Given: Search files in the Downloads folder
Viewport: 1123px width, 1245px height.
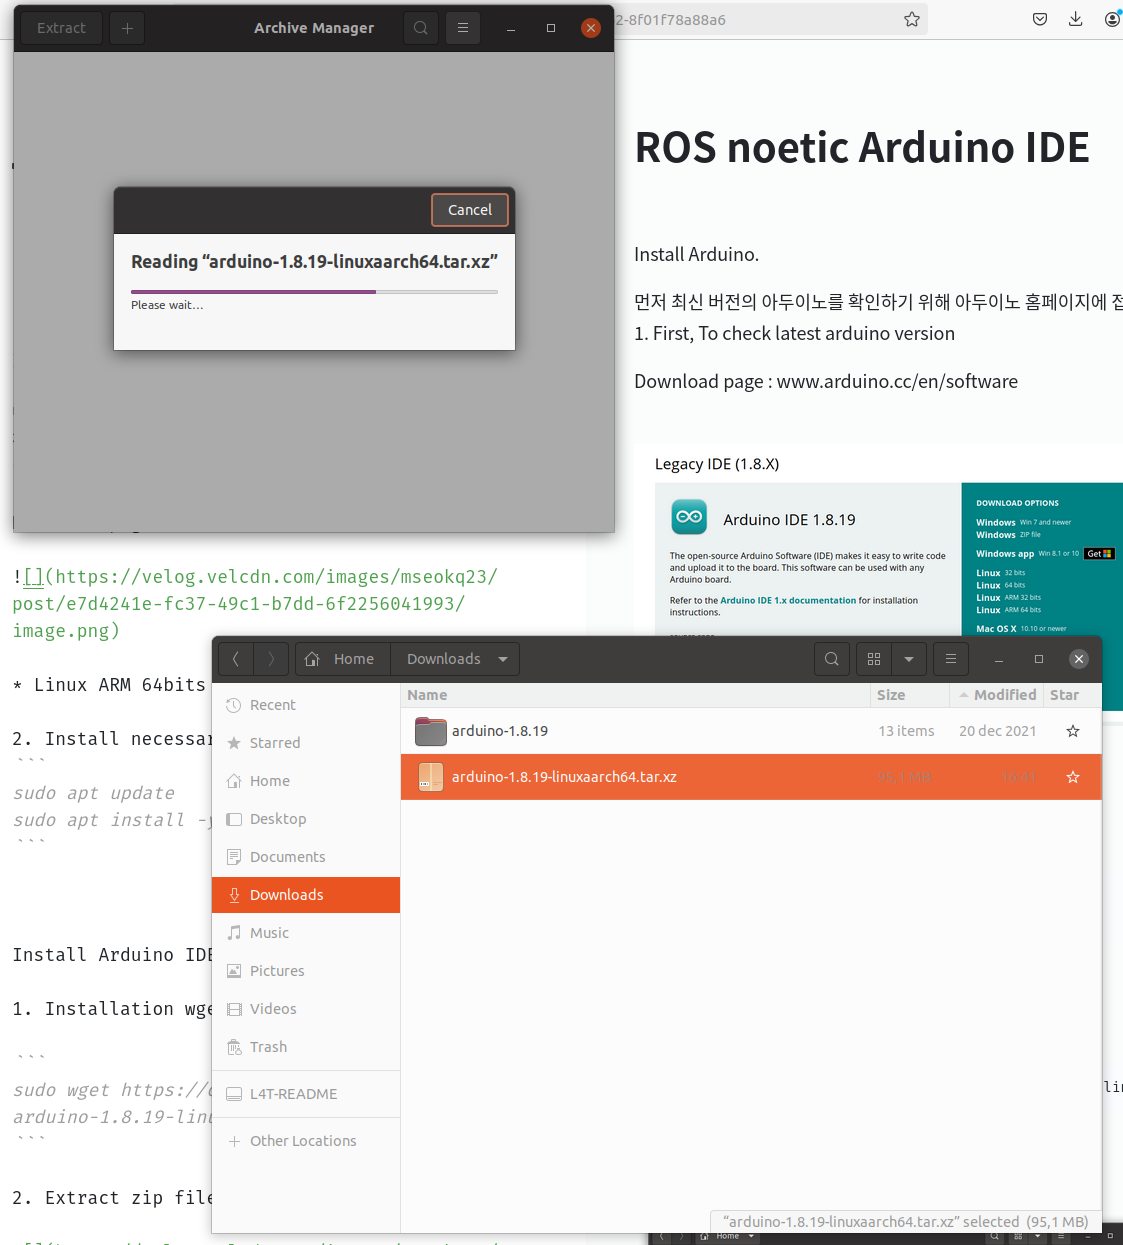Looking at the screenshot, I should [x=832, y=659].
